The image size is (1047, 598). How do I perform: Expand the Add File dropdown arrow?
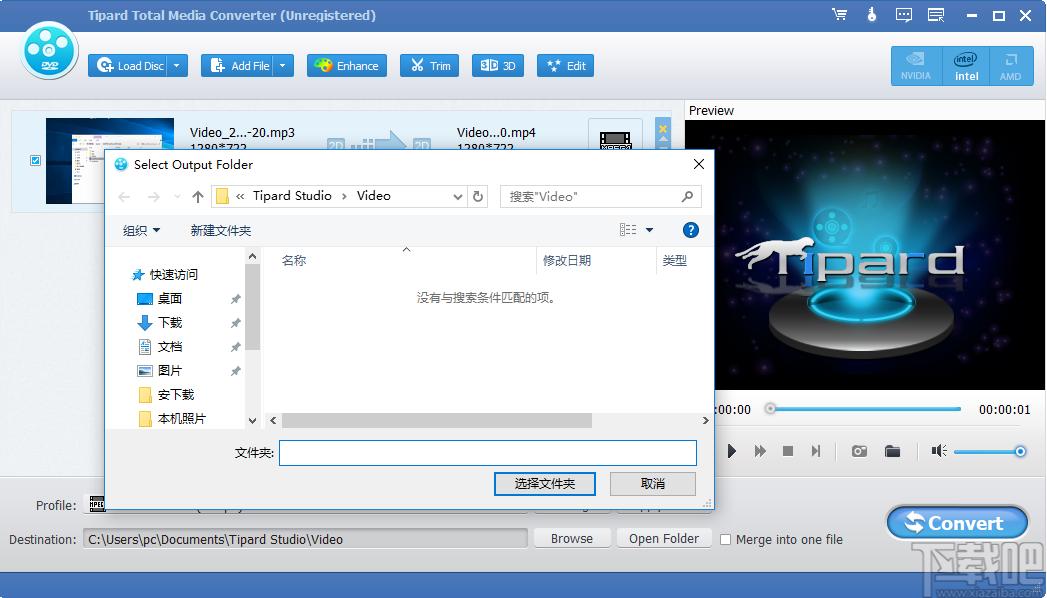283,66
